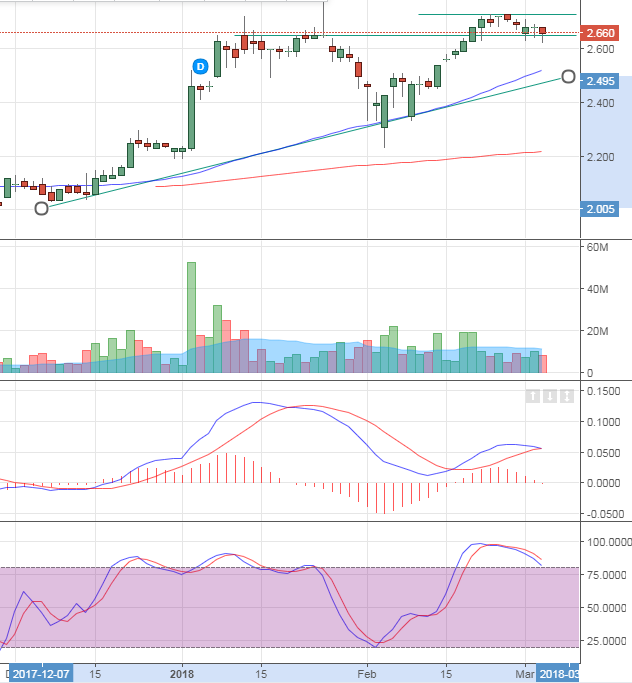Click the 2.005 price label

pyautogui.click(x=600, y=209)
